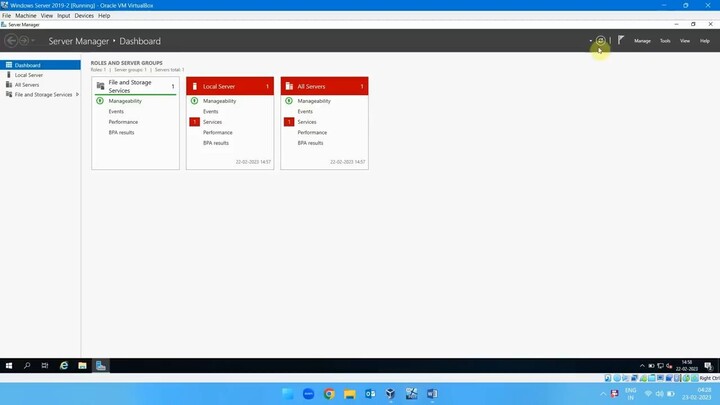Select File and Storage Services in sidebar
This screenshot has width=720, height=405.
40,94
